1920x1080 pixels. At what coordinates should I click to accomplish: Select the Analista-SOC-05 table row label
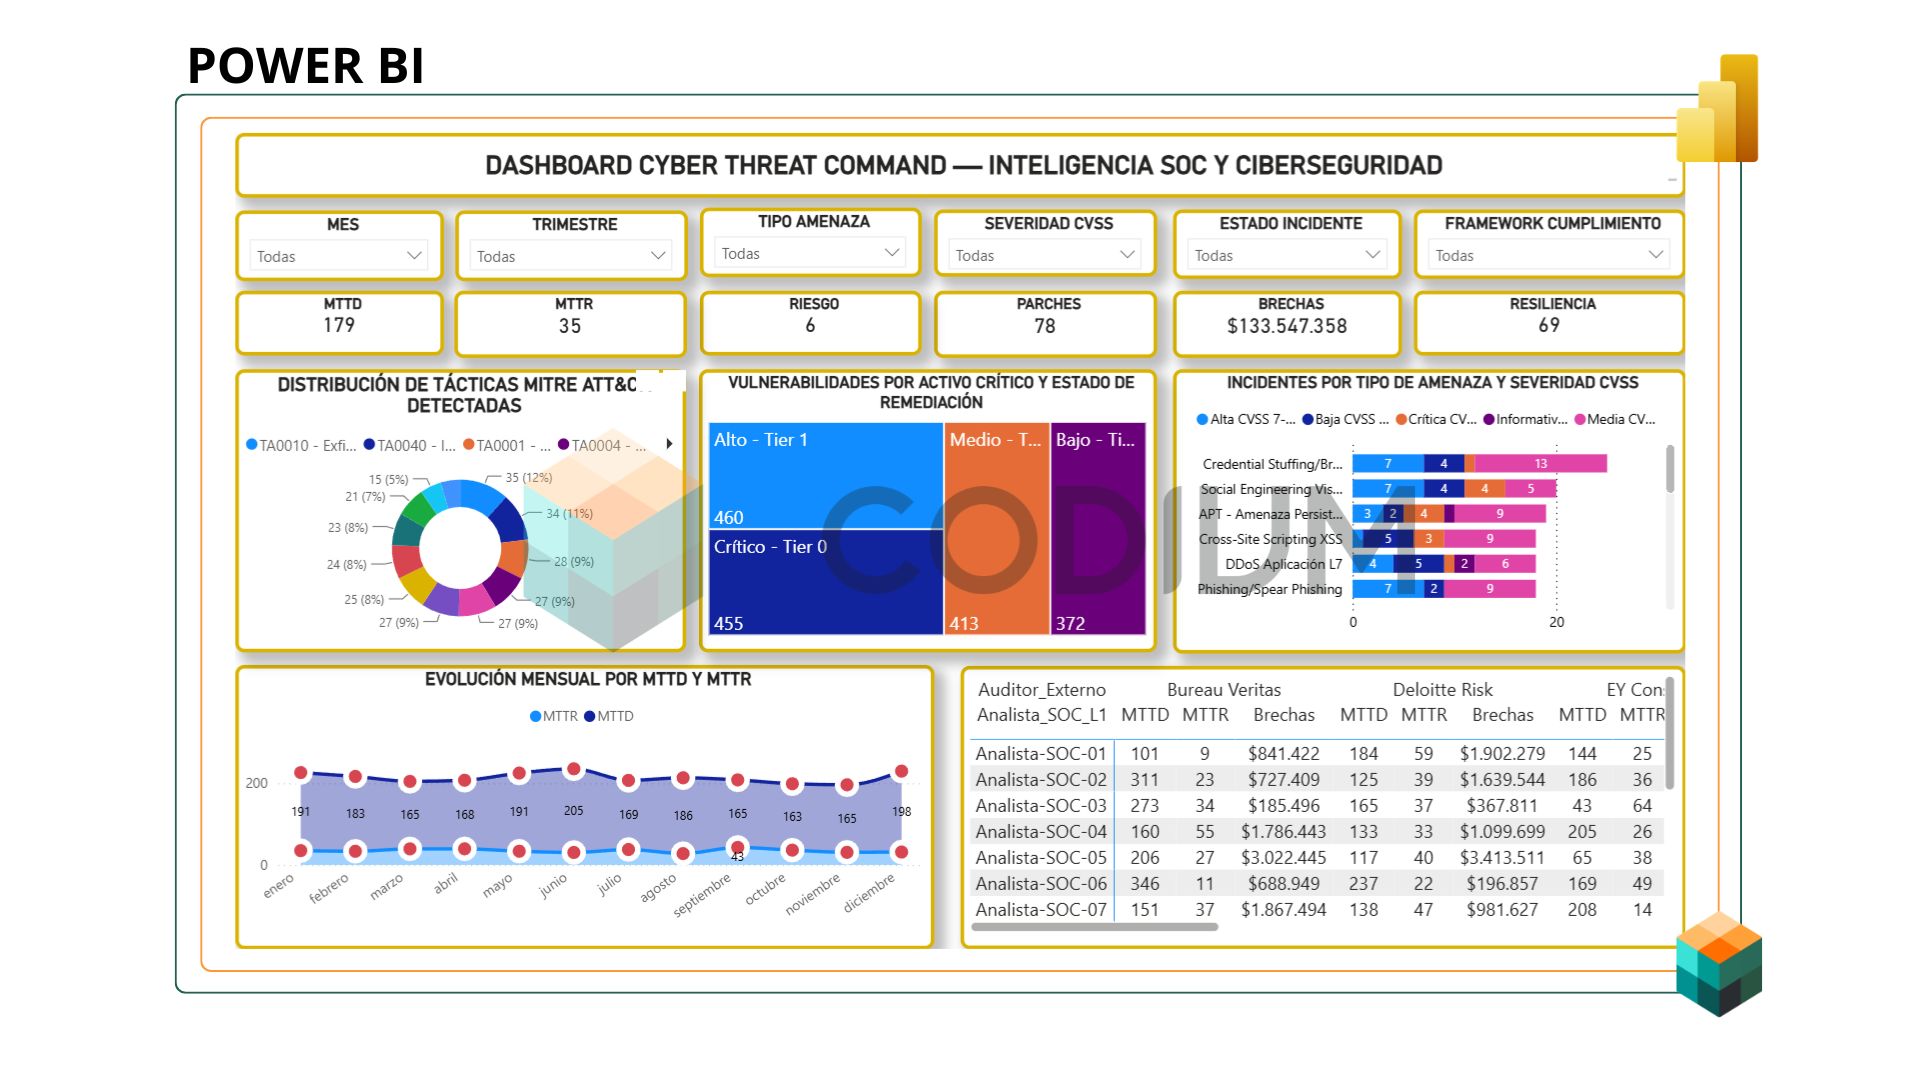pos(1041,858)
